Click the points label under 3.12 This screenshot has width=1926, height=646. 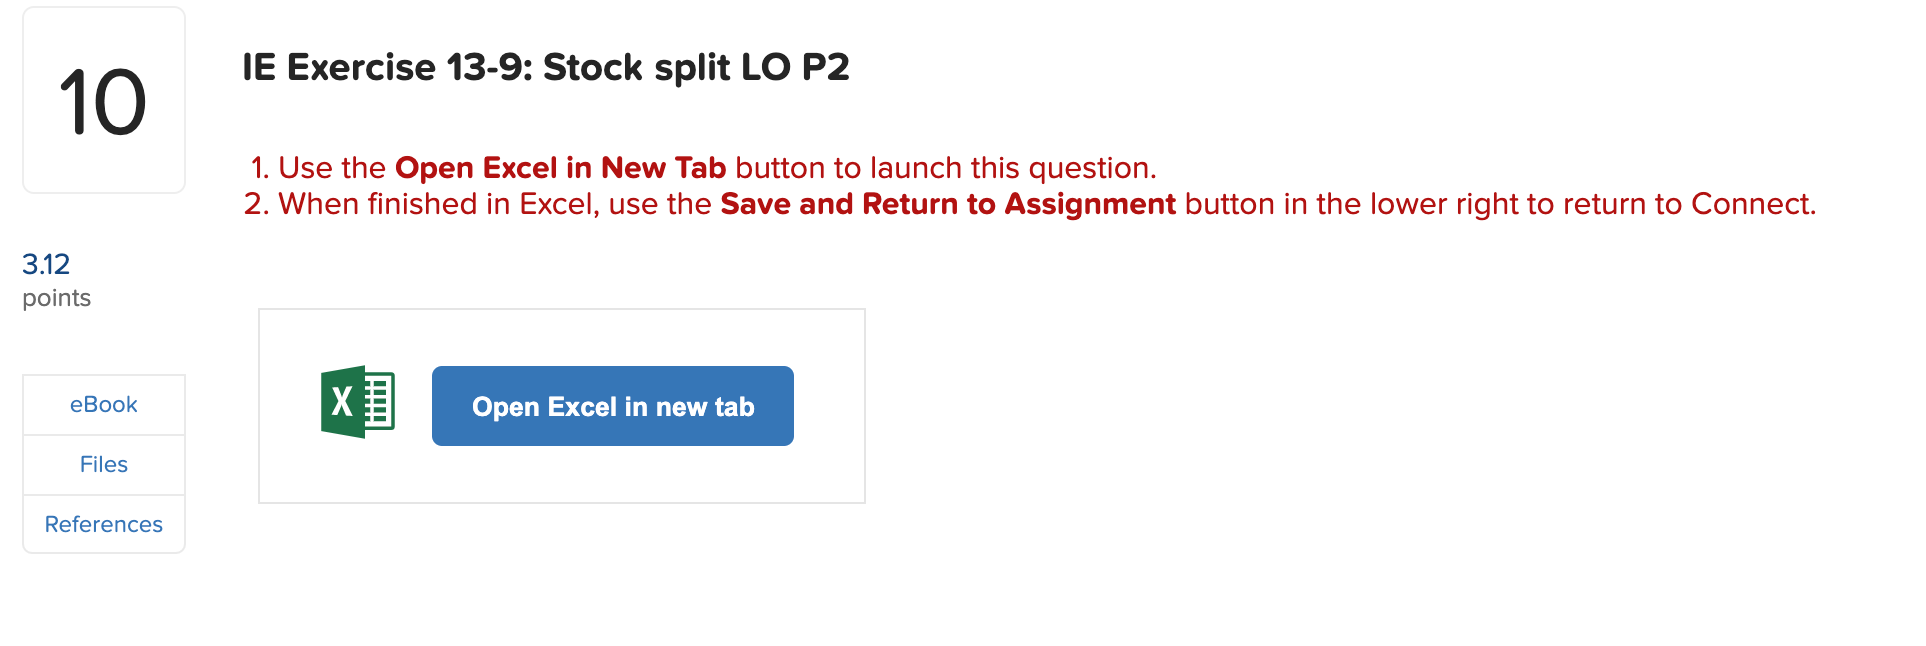(56, 297)
